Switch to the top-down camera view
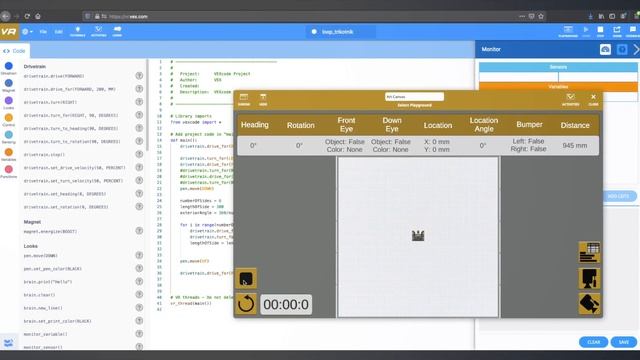Viewport: 640px width, 360px height. (589, 278)
